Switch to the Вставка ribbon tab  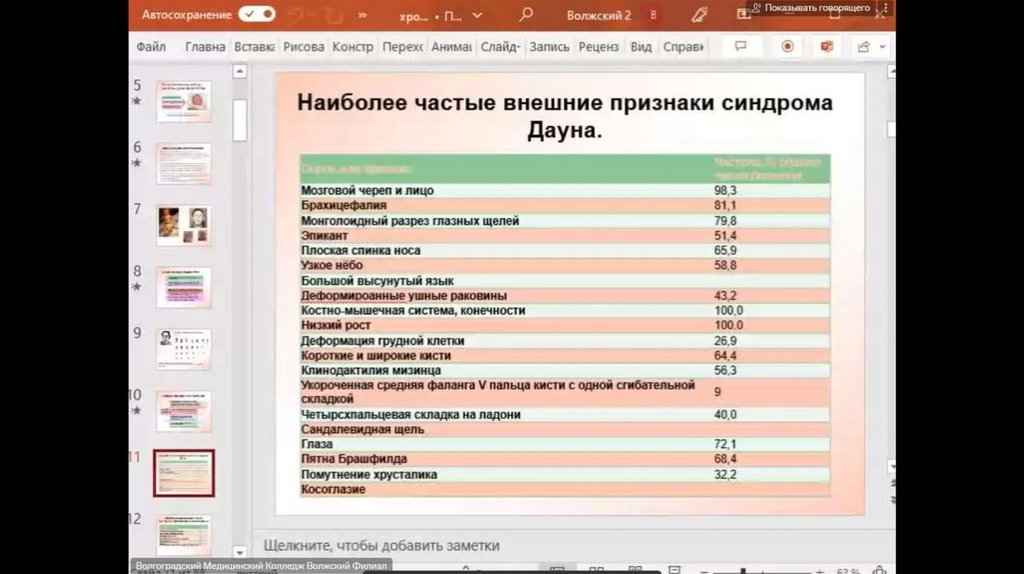(254, 47)
